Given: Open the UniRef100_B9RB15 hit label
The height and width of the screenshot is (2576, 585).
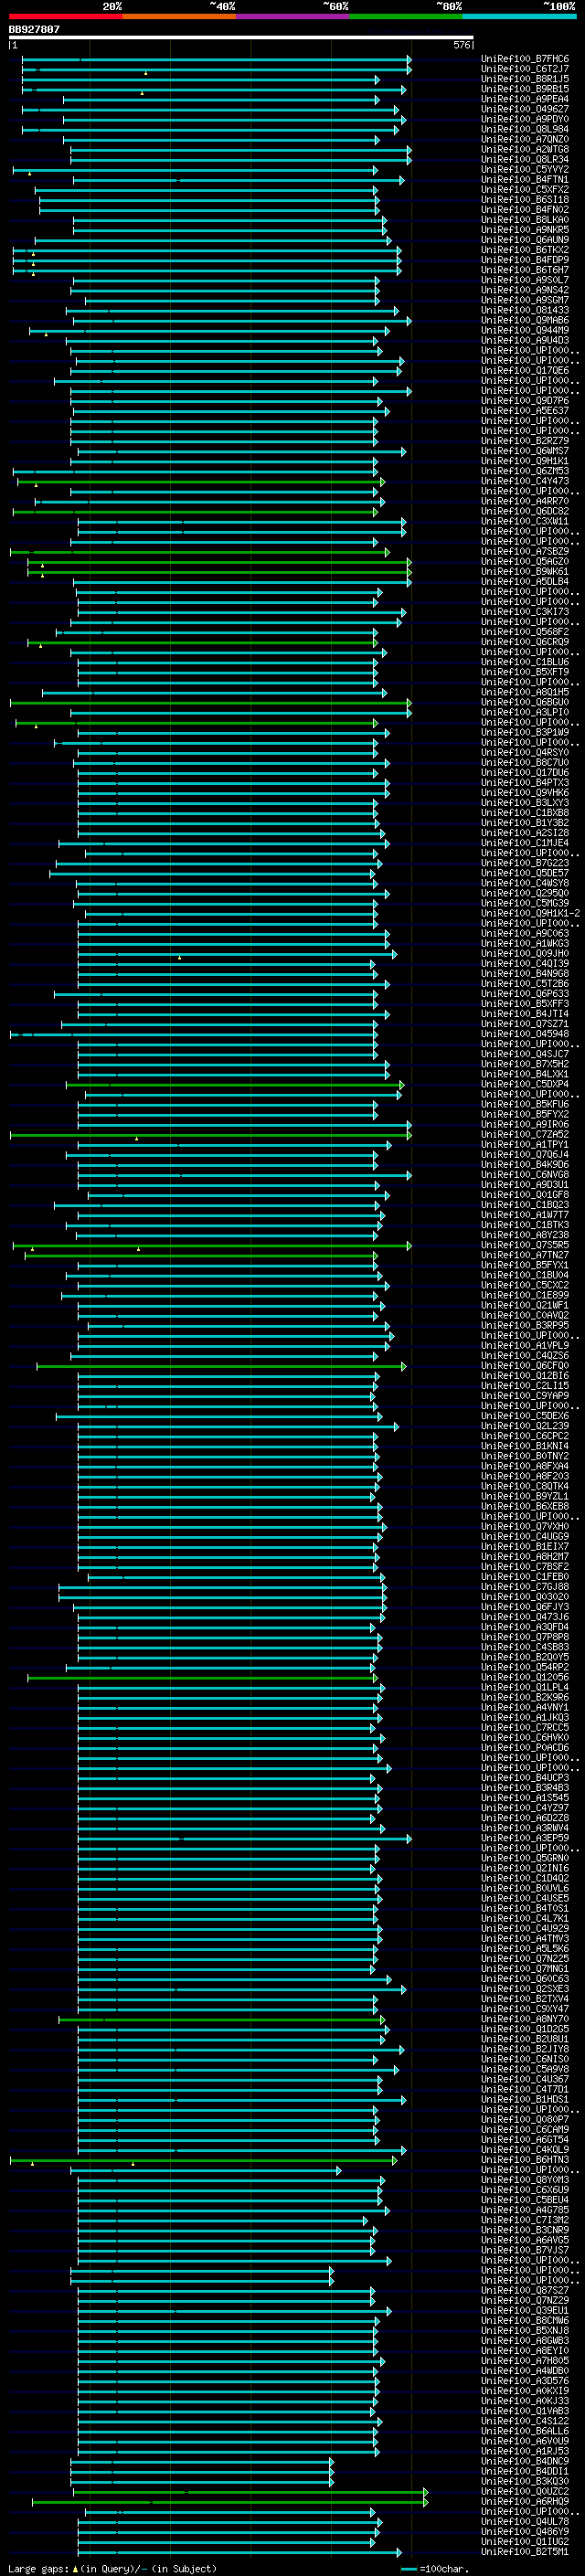Looking at the screenshot, I should click(525, 89).
